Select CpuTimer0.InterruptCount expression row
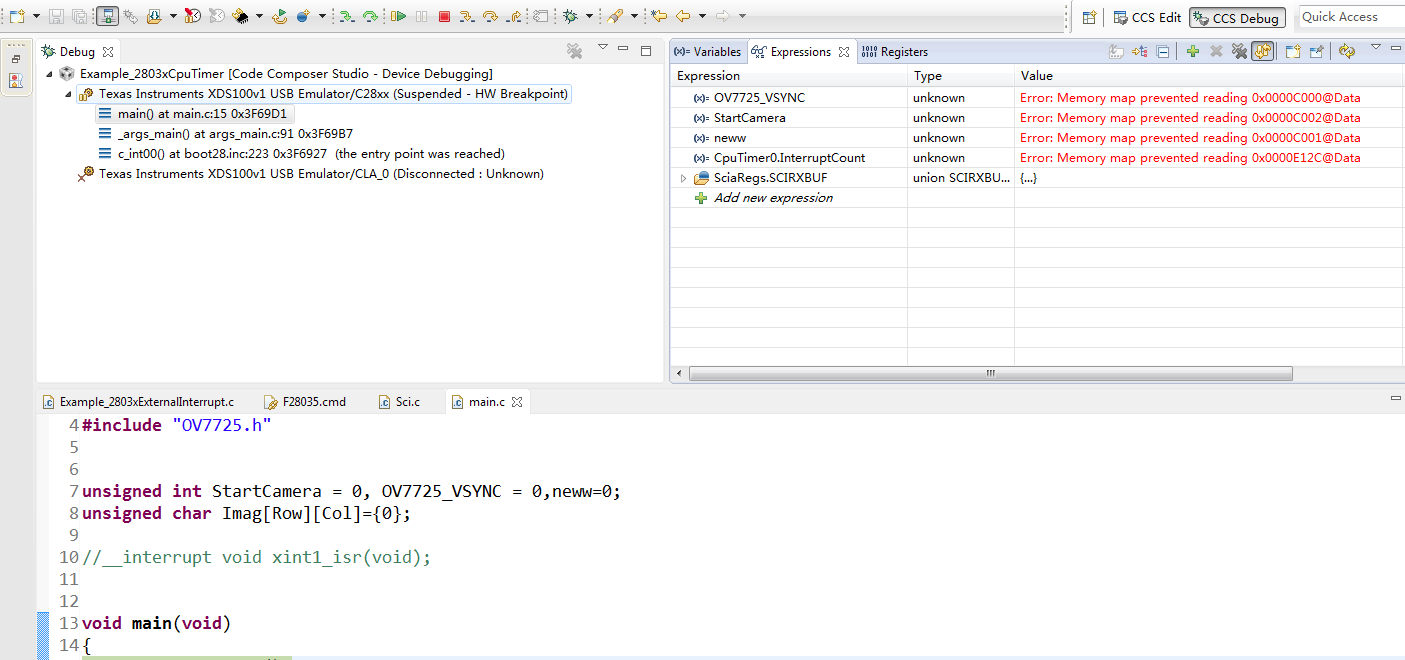The width and height of the screenshot is (1405, 660). (x=1037, y=158)
